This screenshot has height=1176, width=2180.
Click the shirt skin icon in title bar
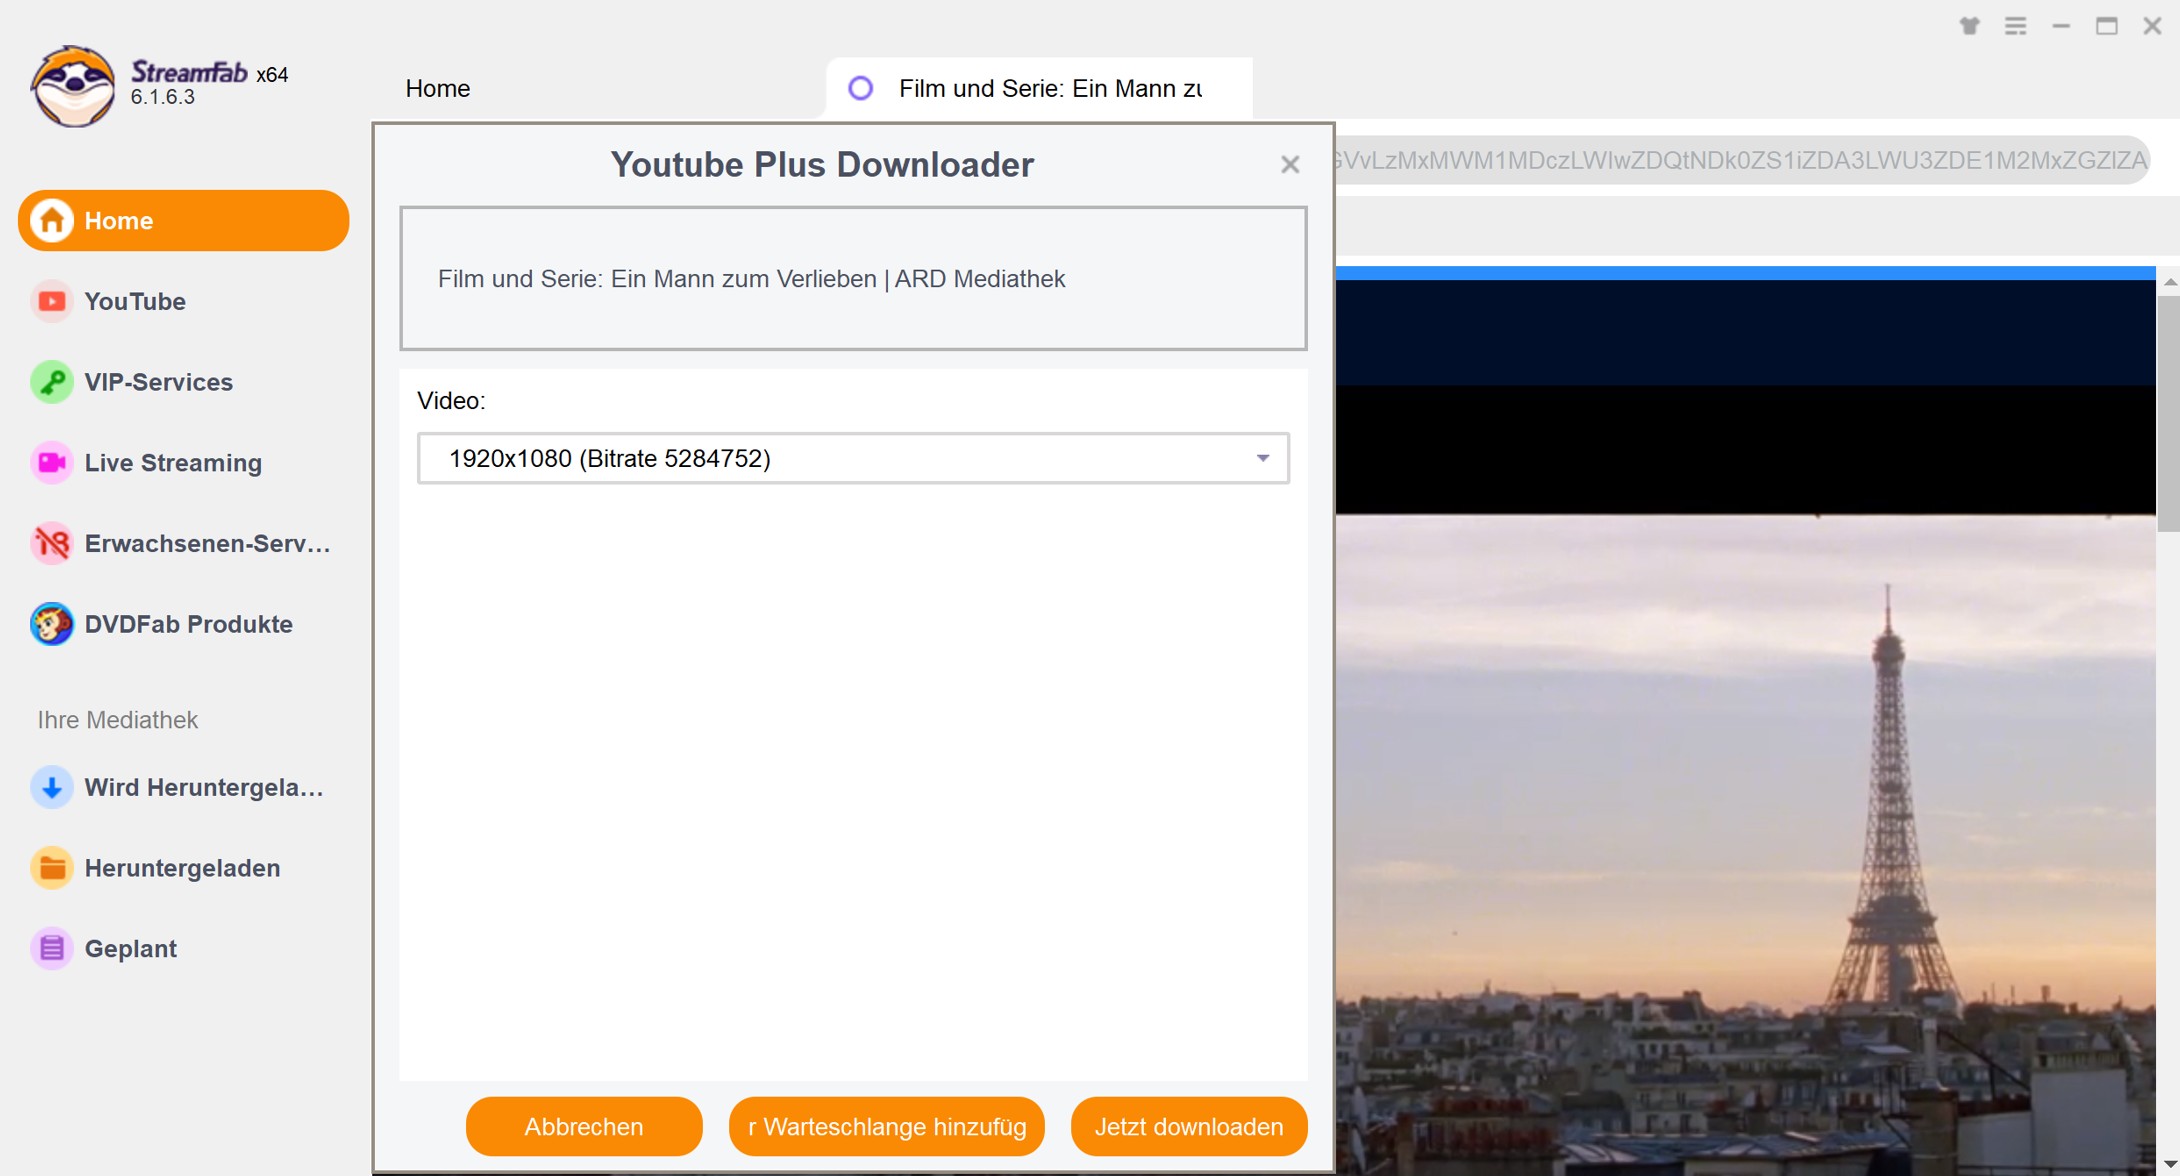click(1969, 26)
